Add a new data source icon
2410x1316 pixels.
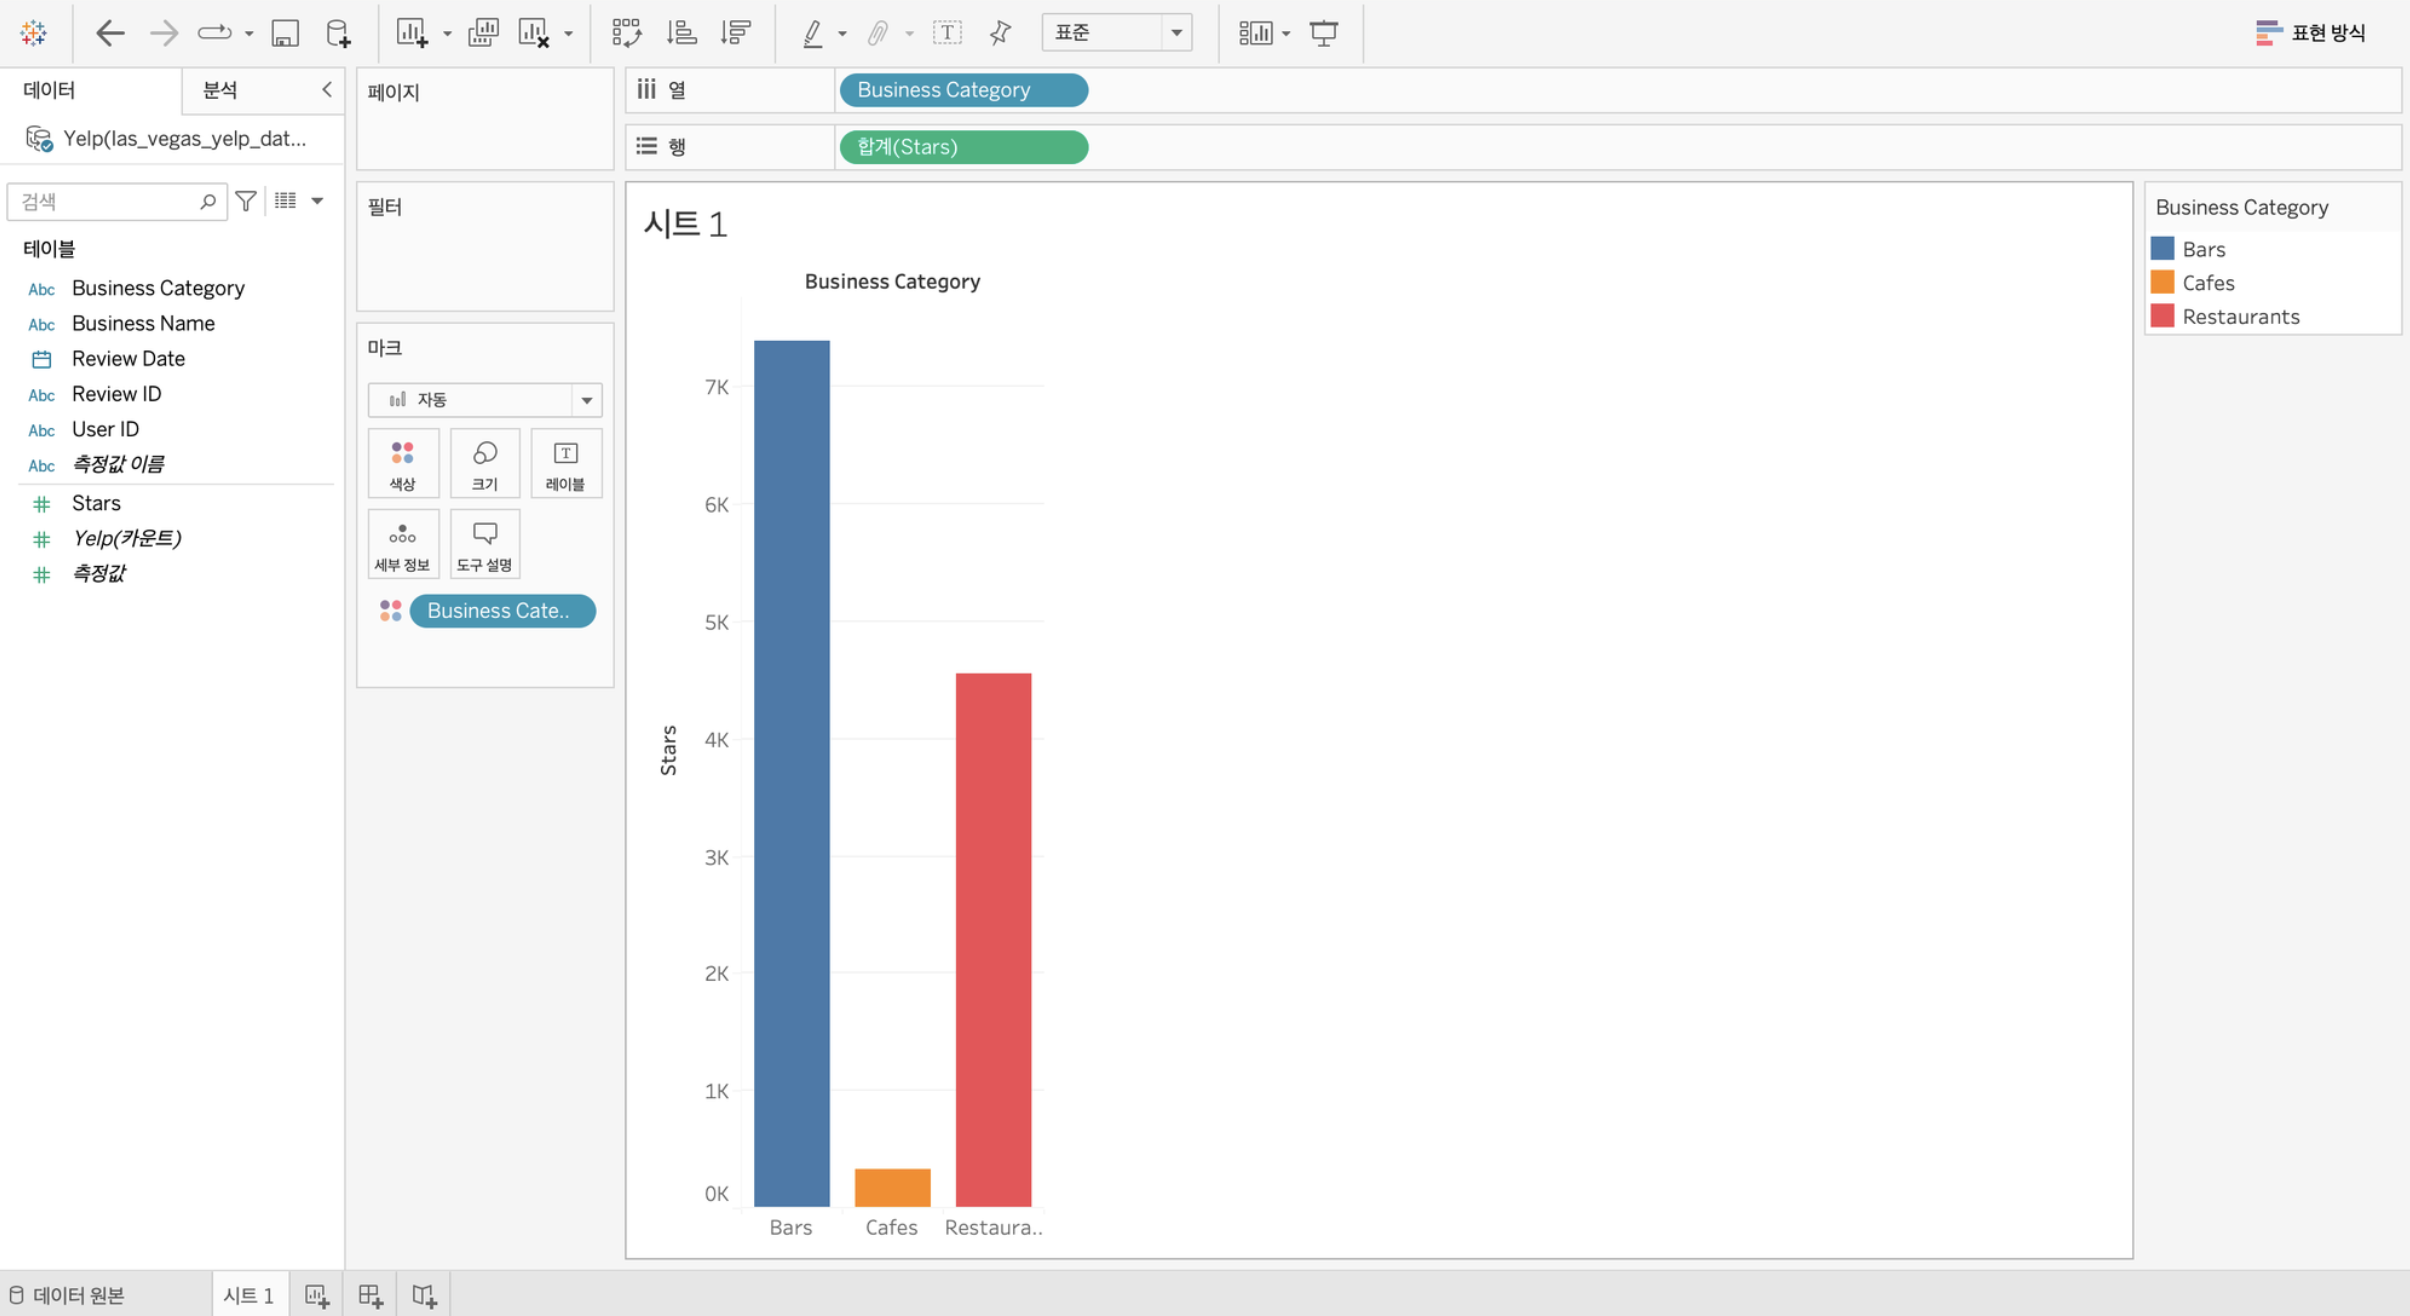click(338, 33)
